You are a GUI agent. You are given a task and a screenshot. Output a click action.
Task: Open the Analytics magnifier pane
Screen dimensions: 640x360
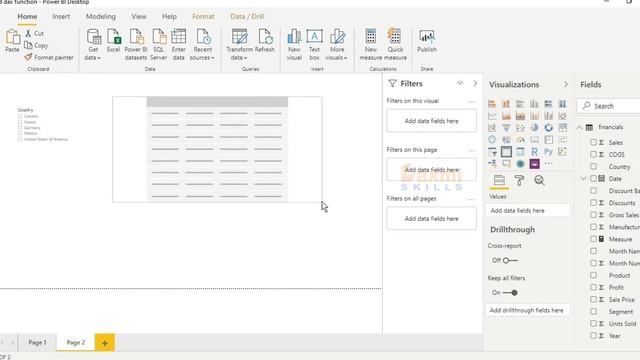[x=539, y=180]
